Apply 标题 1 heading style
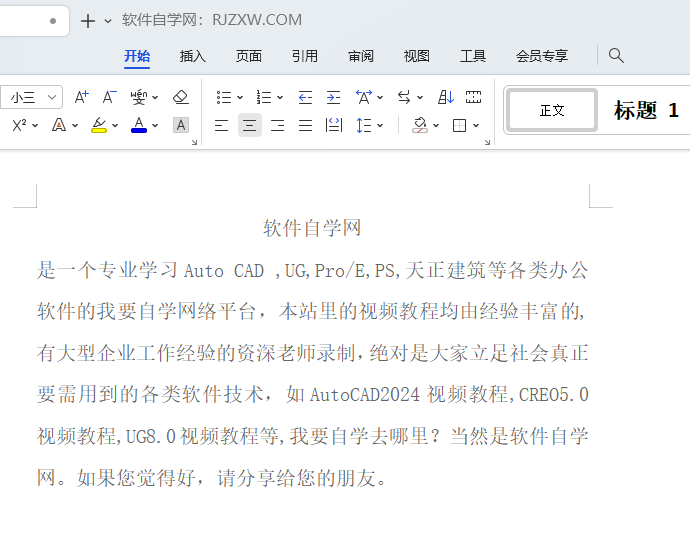The width and height of the screenshot is (690, 549). (x=646, y=110)
